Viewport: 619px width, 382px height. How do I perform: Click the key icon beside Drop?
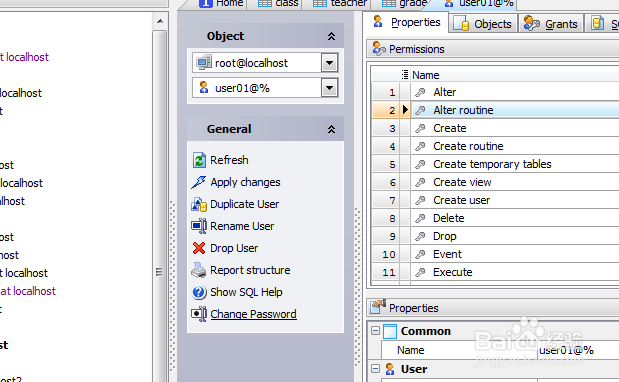pyautogui.click(x=420, y=236)
